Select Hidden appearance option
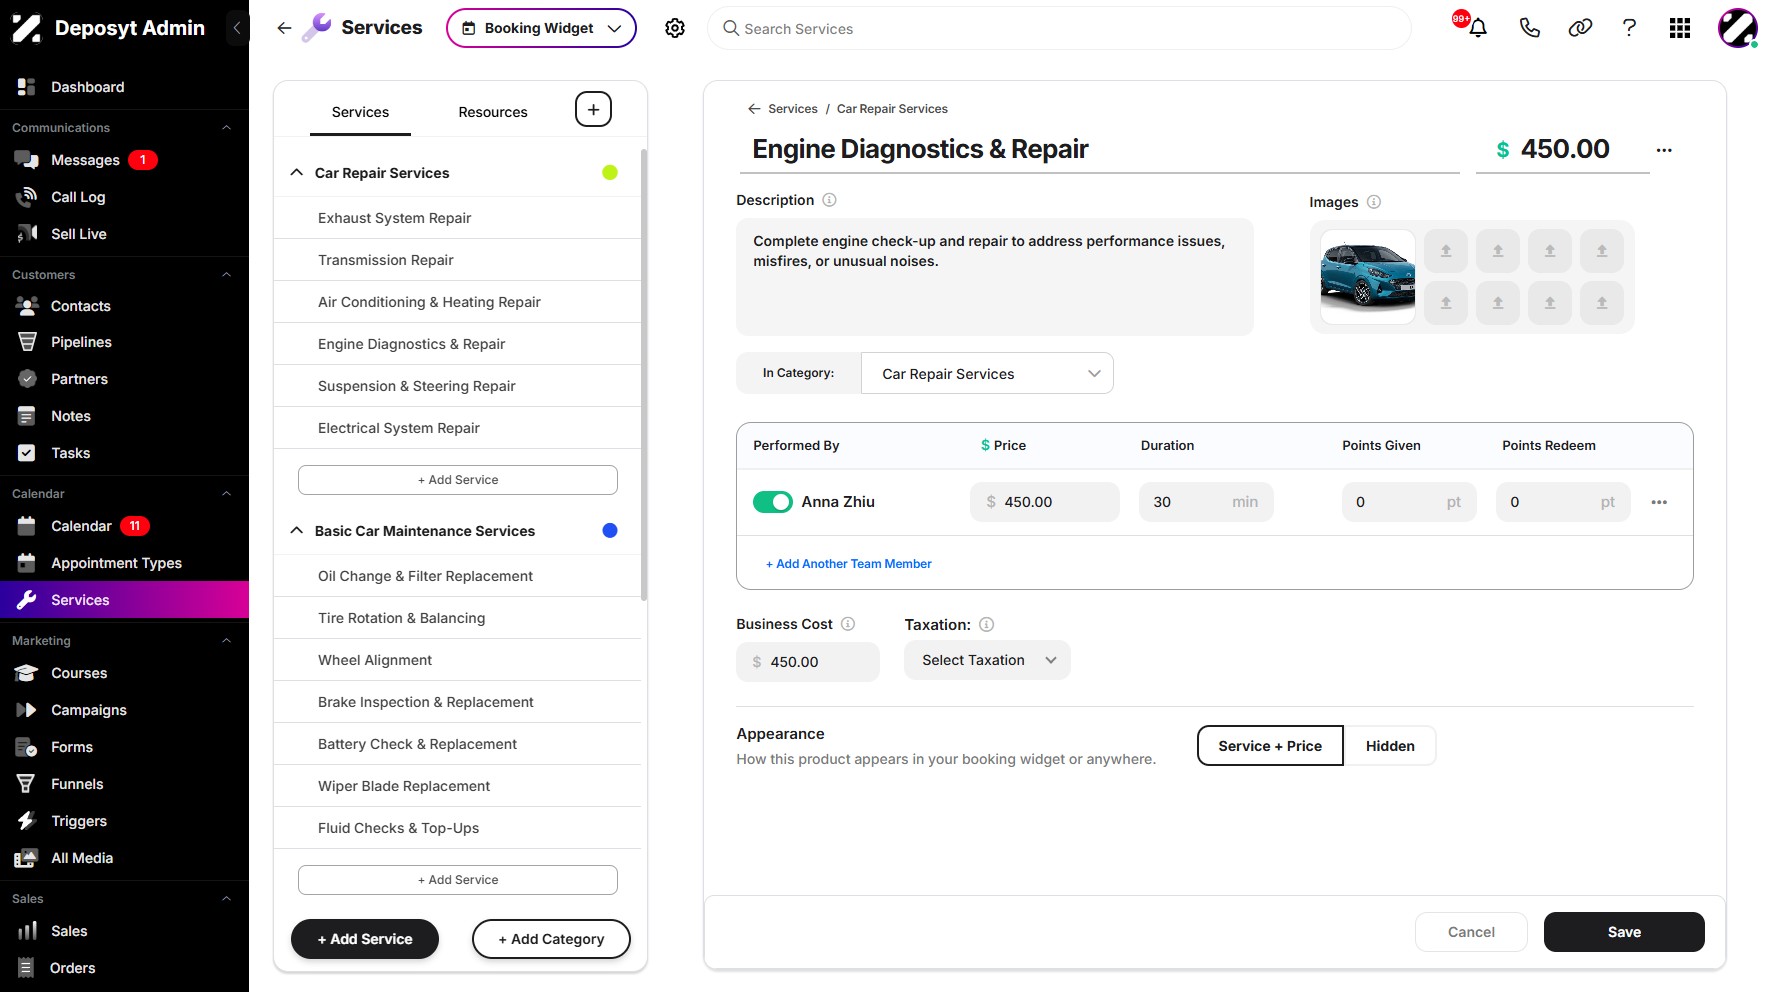Image resolution: width=1782 pixels, height=992 pixels. pyautogui.click(x=1390, y=746)
